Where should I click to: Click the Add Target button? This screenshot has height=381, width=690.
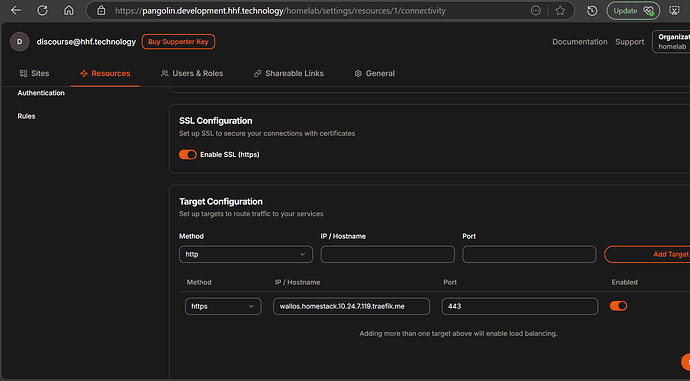click(x=647, y=254)
